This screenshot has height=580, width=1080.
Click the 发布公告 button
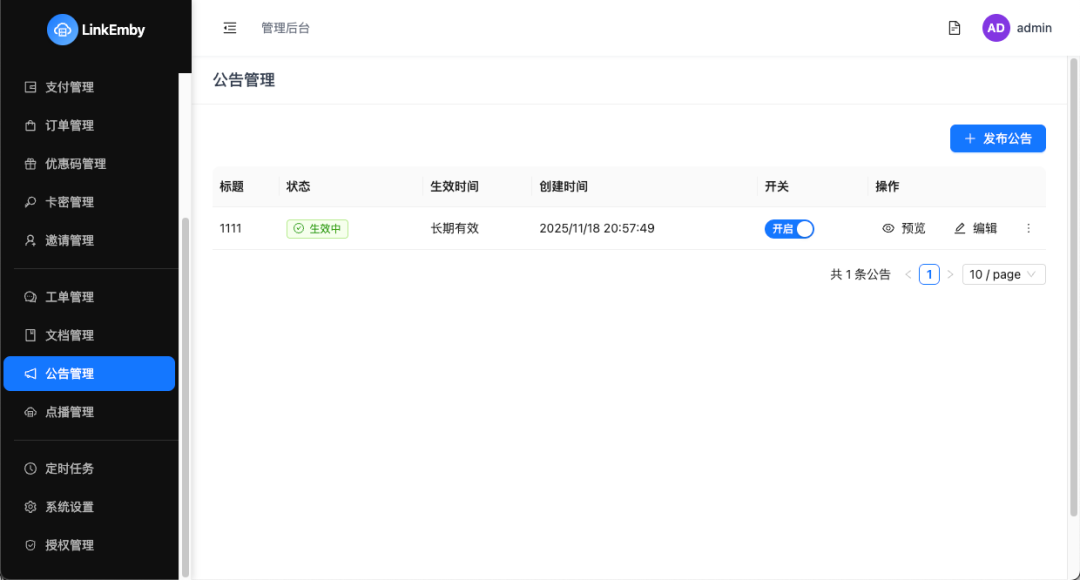997,138
